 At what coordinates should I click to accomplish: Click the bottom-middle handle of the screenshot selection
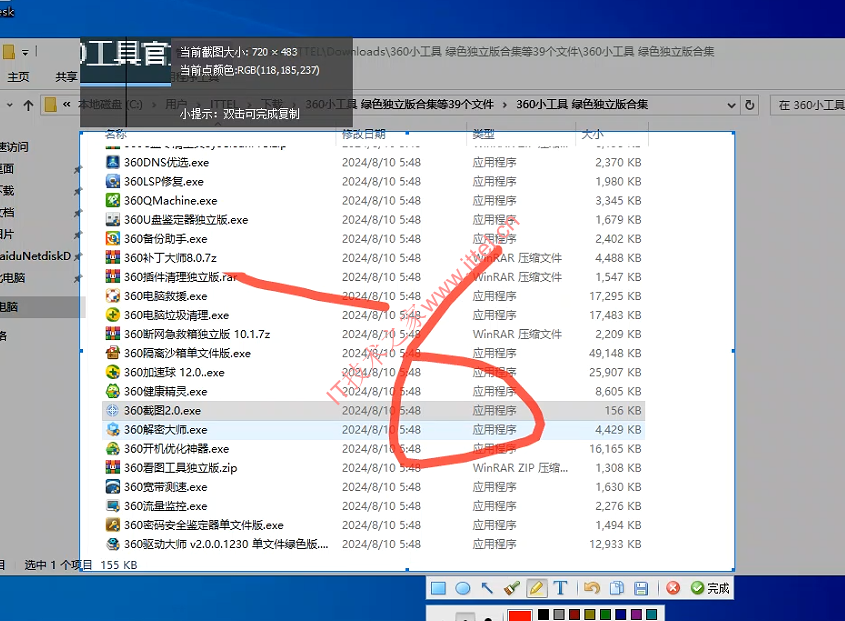click(x=407, y=569)
